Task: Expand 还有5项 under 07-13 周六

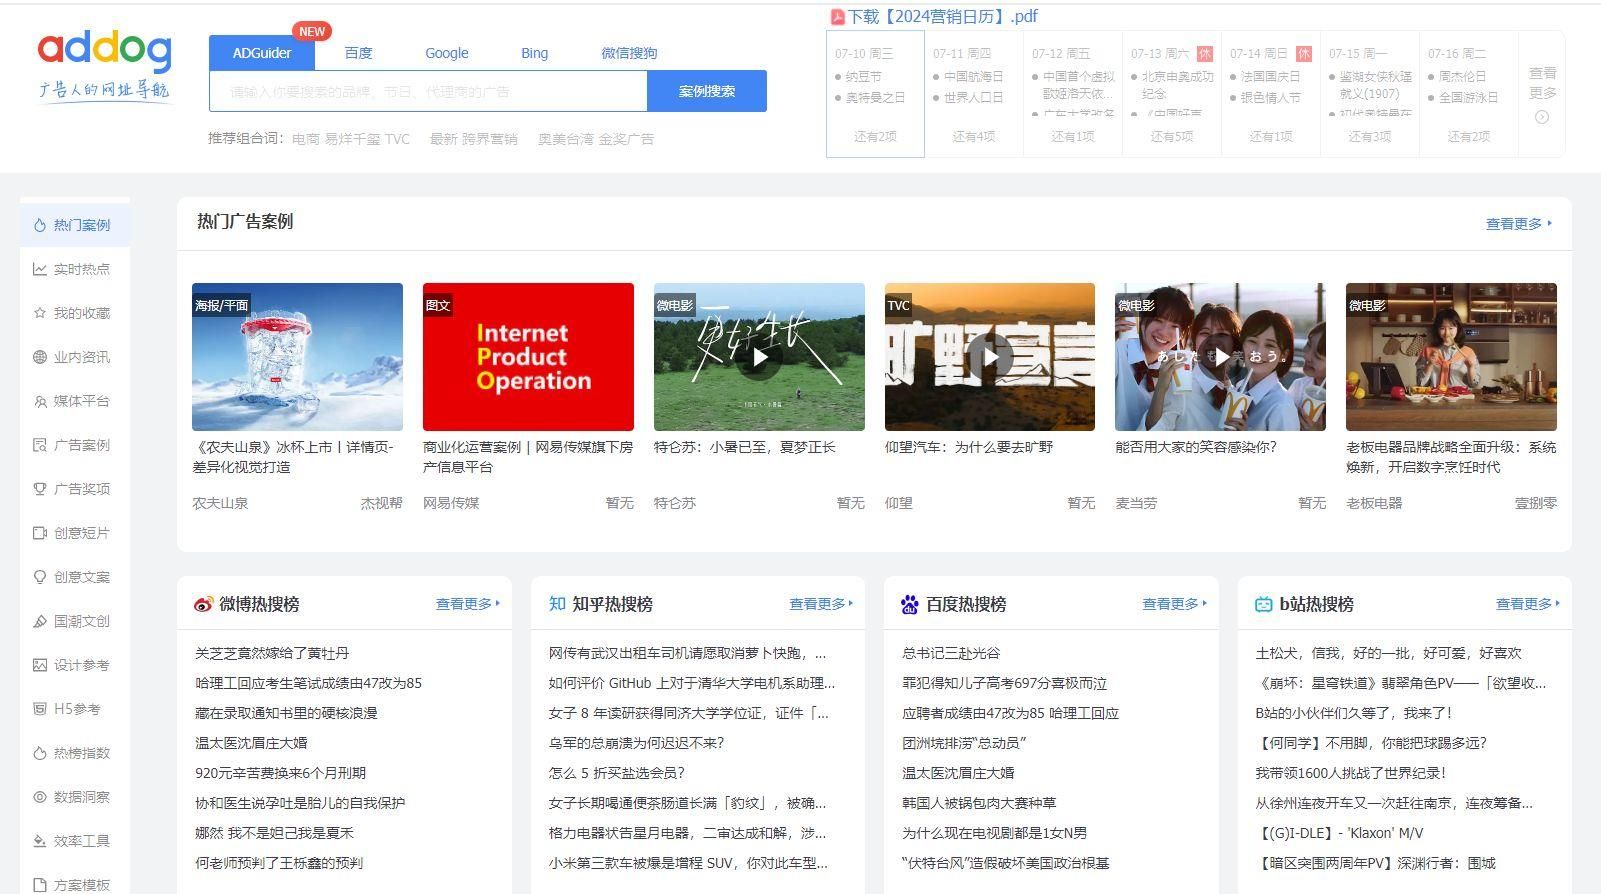Action: point(1171,137)
